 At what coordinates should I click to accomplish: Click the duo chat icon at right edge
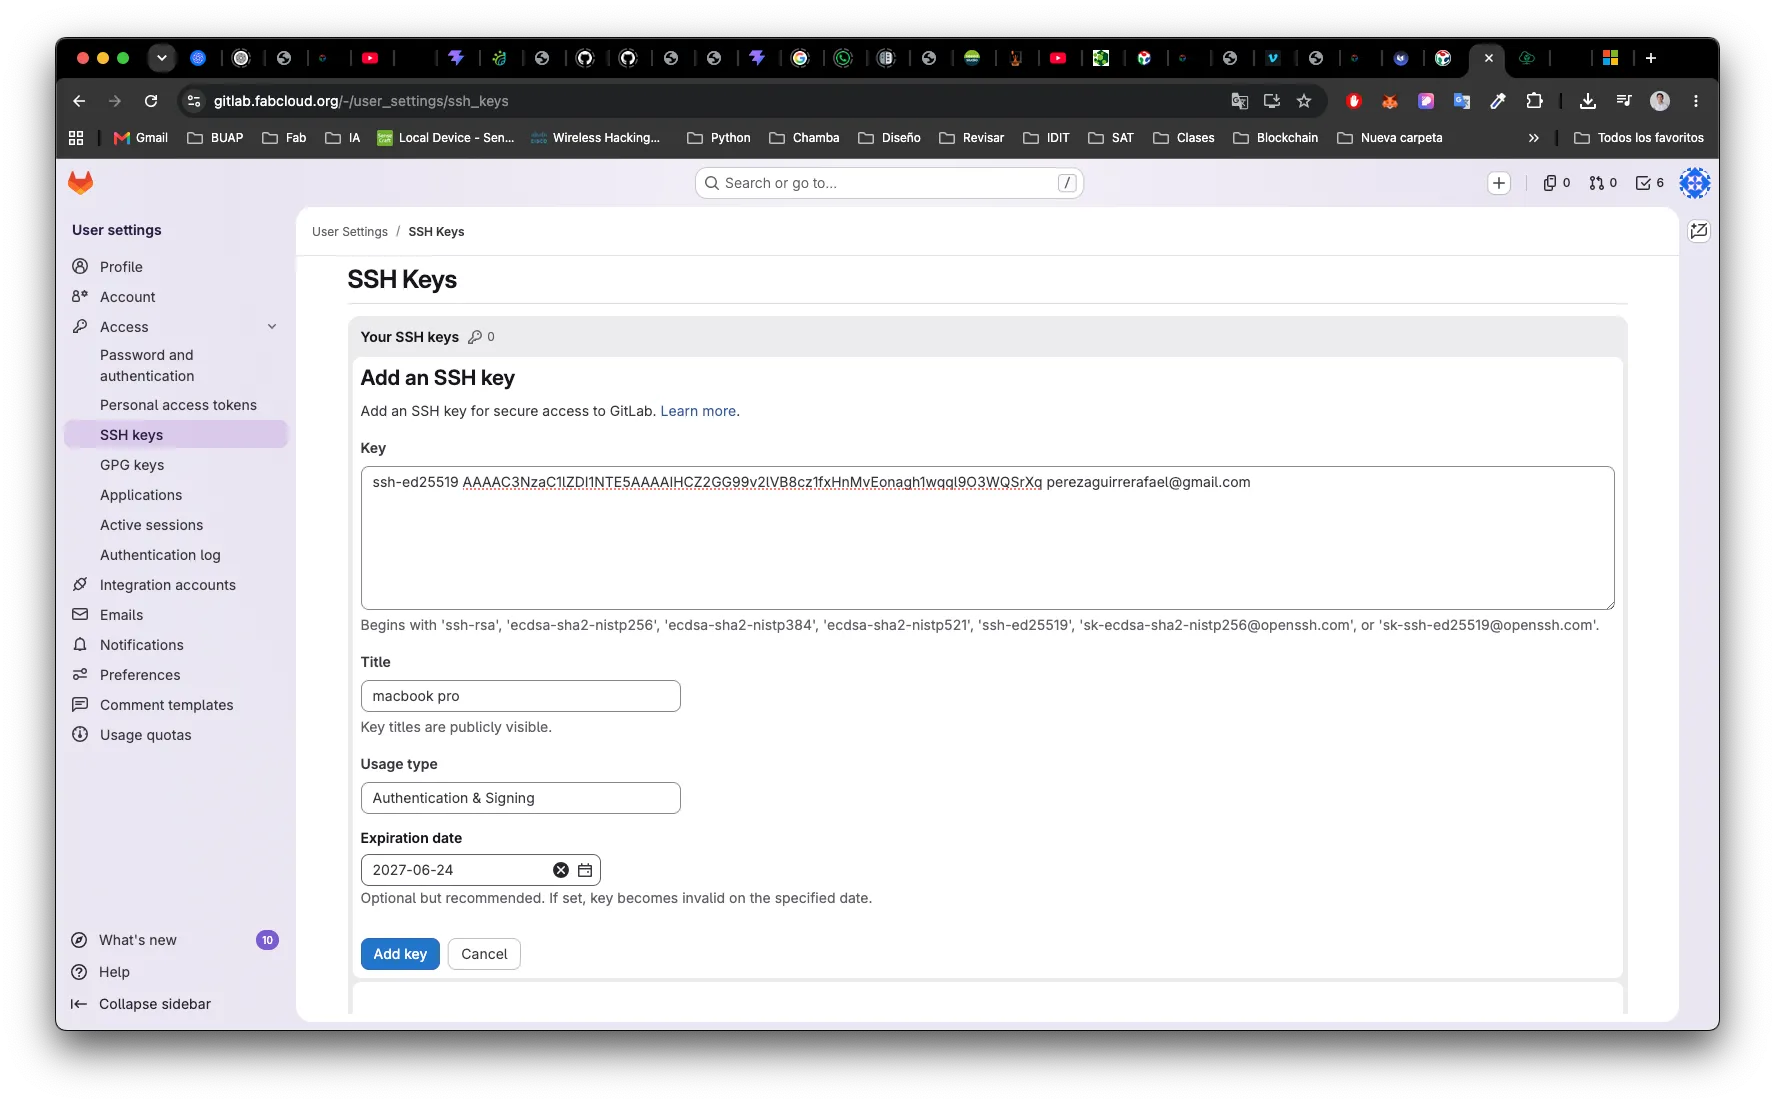coord(1698,231)
